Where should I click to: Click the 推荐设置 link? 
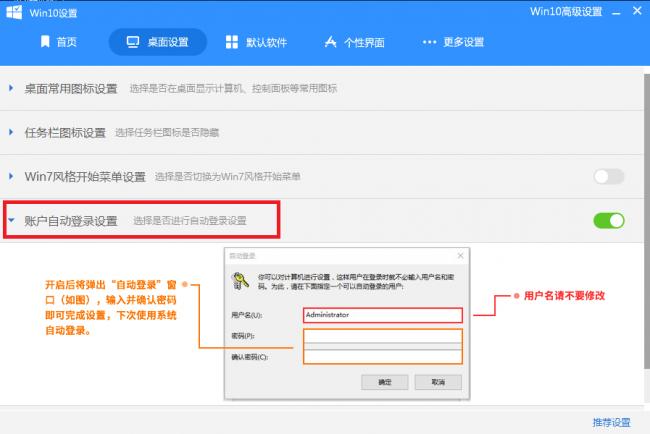[x=611, y=422]
